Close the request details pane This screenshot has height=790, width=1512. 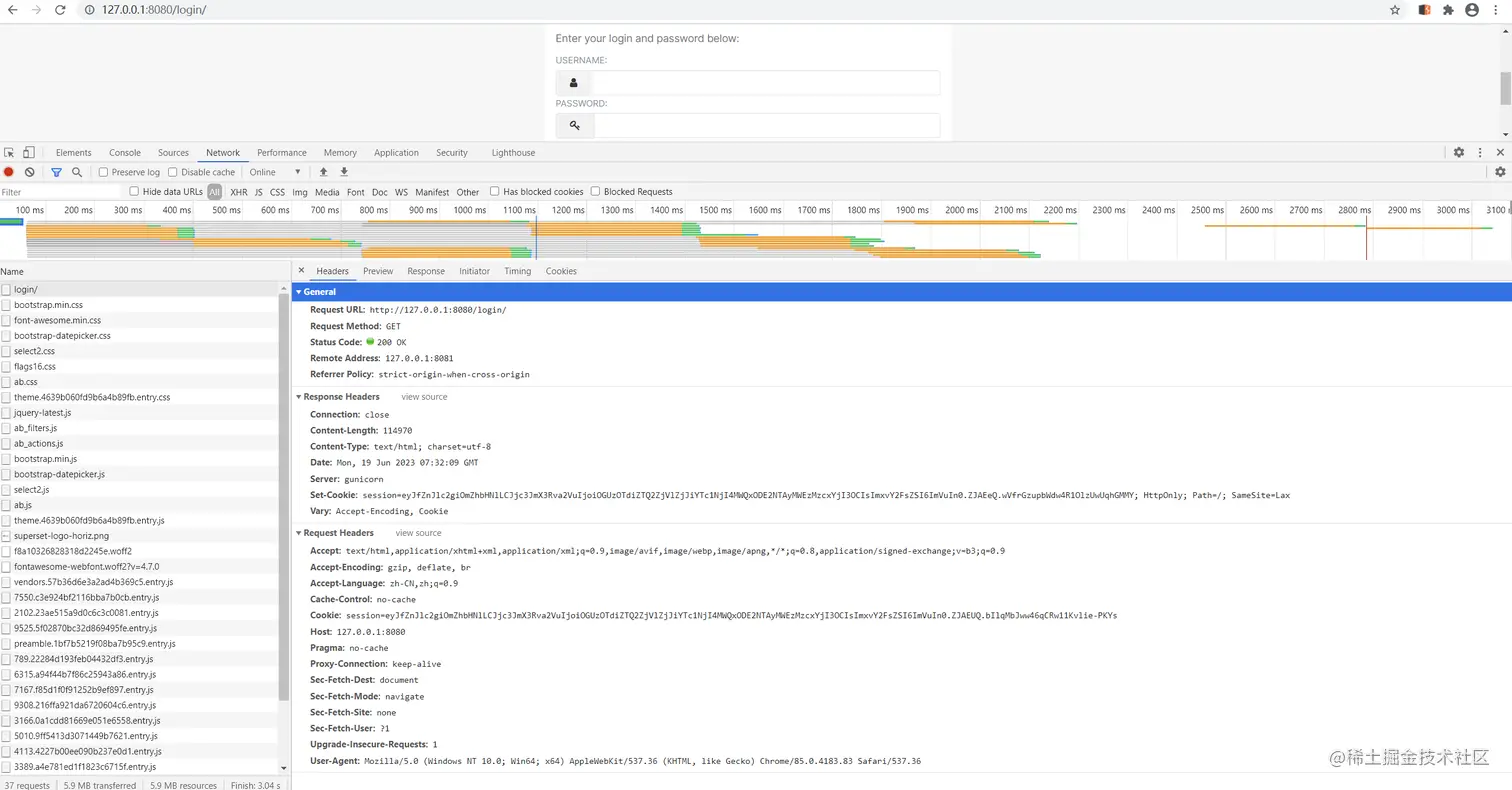coord(301,271)
